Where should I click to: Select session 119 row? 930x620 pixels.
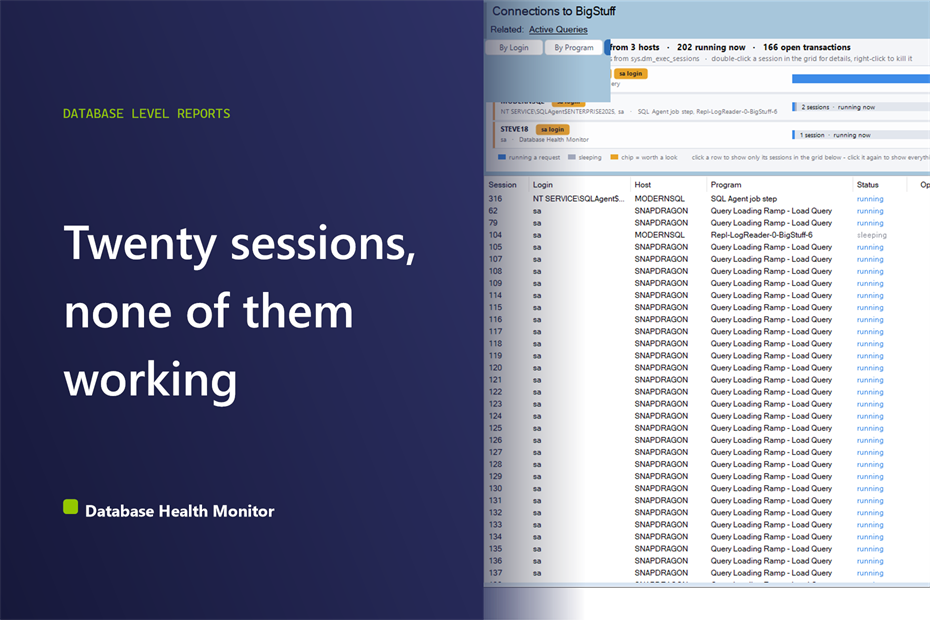(707, 355)
